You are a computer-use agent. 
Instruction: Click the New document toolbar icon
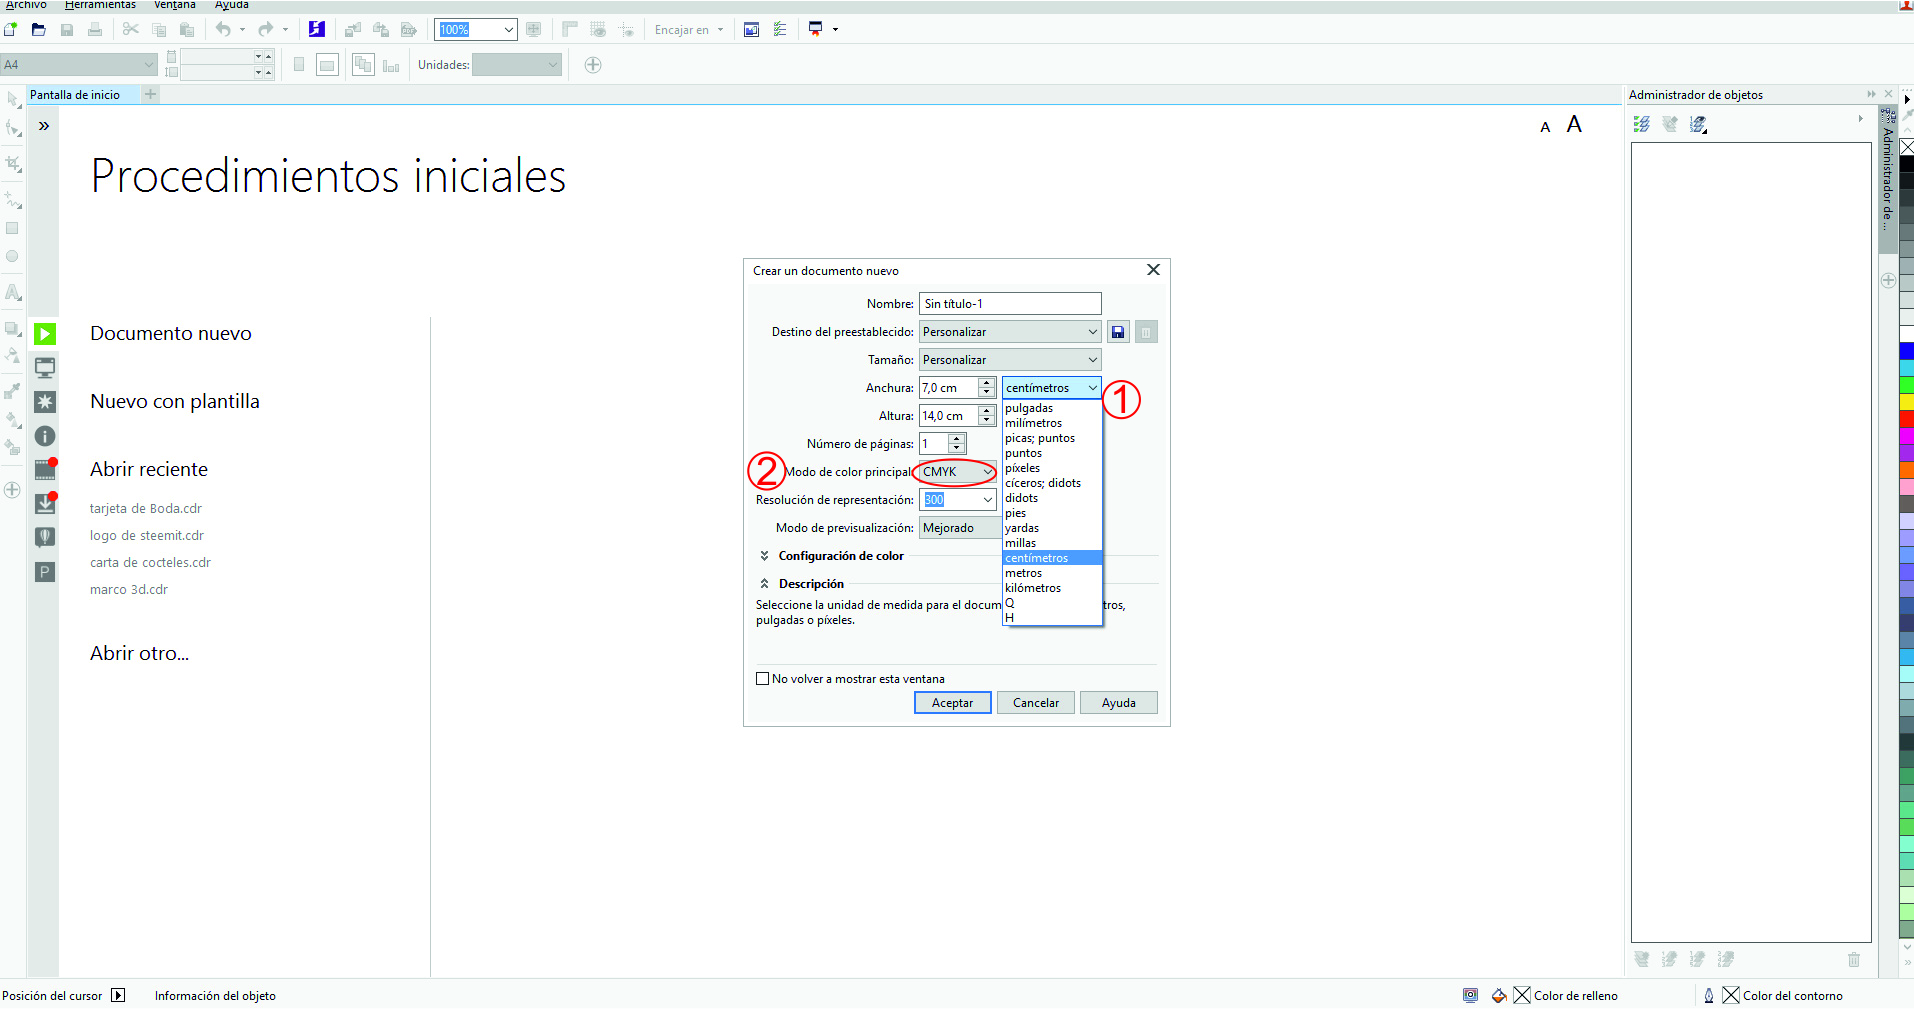pyautogui.click(x=11, y=29)
